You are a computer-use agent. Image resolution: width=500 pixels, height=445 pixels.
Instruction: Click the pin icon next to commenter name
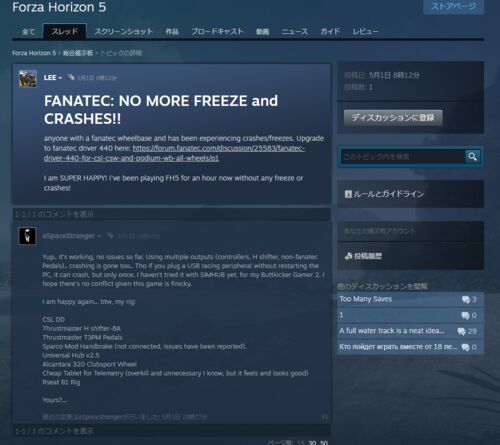[x=110, y=236]
